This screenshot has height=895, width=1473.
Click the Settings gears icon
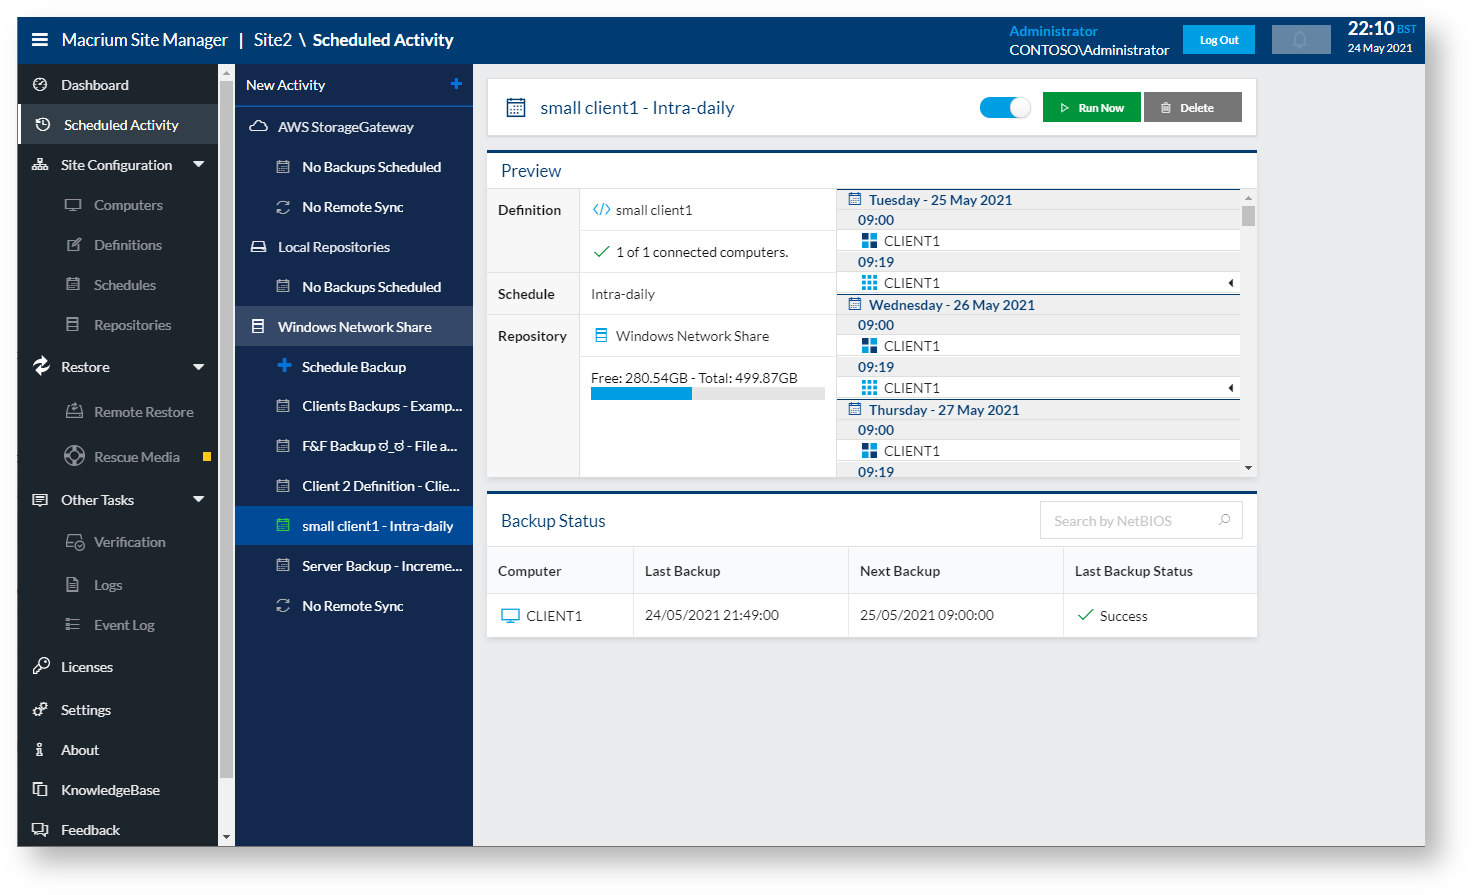(x=40, y=710)
